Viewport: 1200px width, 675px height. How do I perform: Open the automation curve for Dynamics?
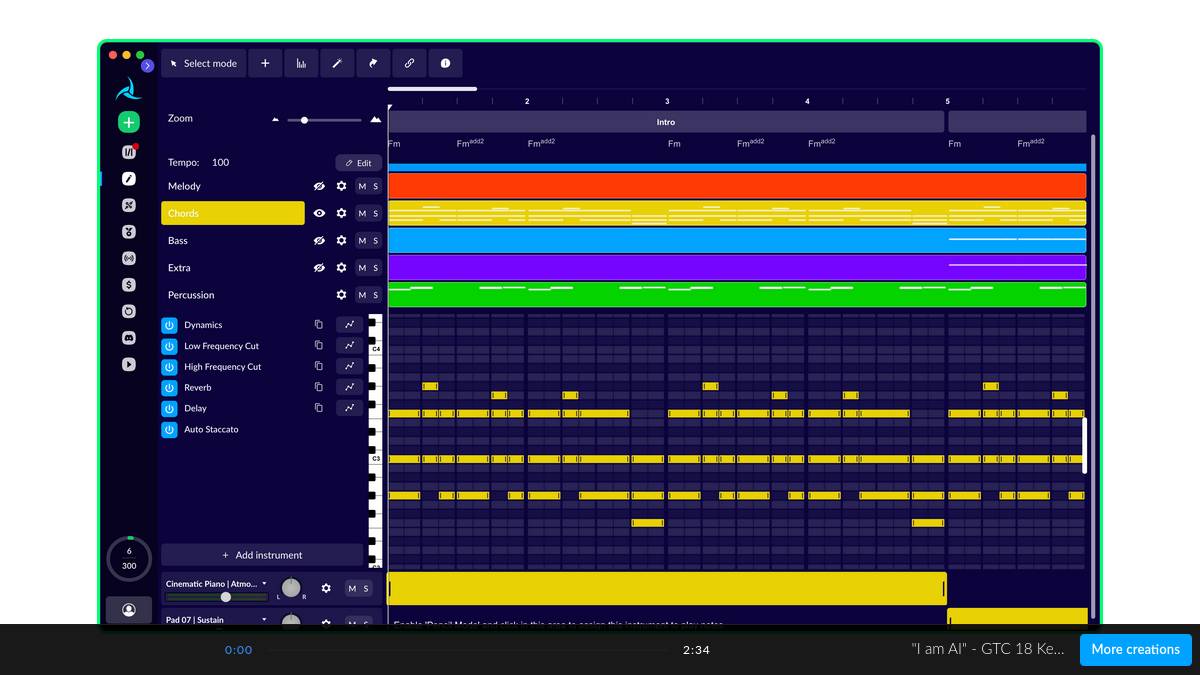click(350, 325)
